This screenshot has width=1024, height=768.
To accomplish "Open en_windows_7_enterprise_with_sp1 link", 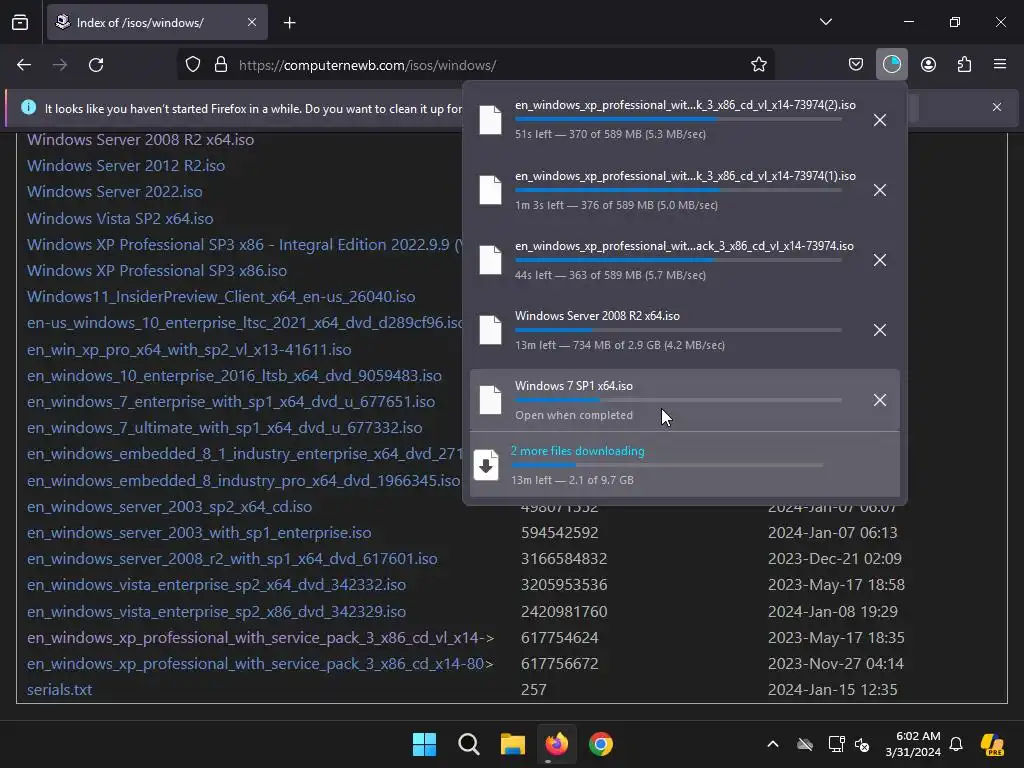I will pos(231,402).
